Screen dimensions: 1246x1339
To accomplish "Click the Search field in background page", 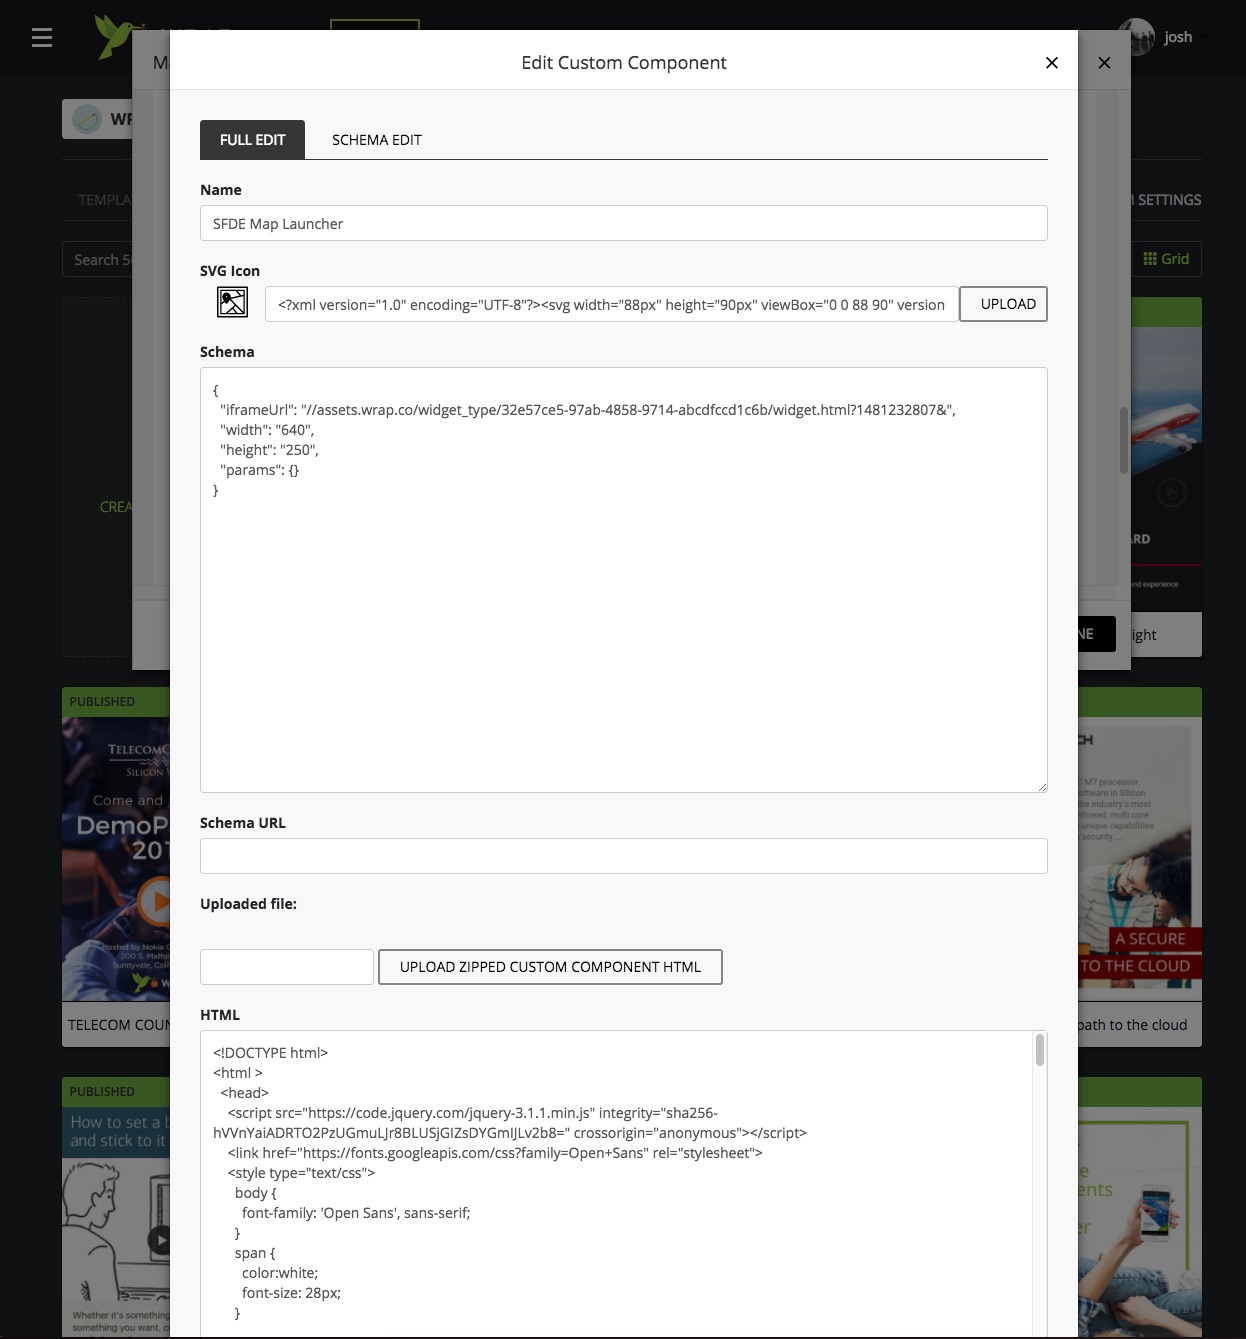I will [97, 259].
